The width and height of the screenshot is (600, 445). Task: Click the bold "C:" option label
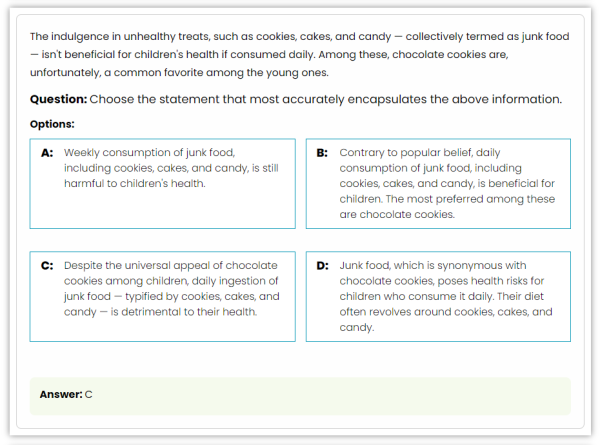click(x=47, y=266)
